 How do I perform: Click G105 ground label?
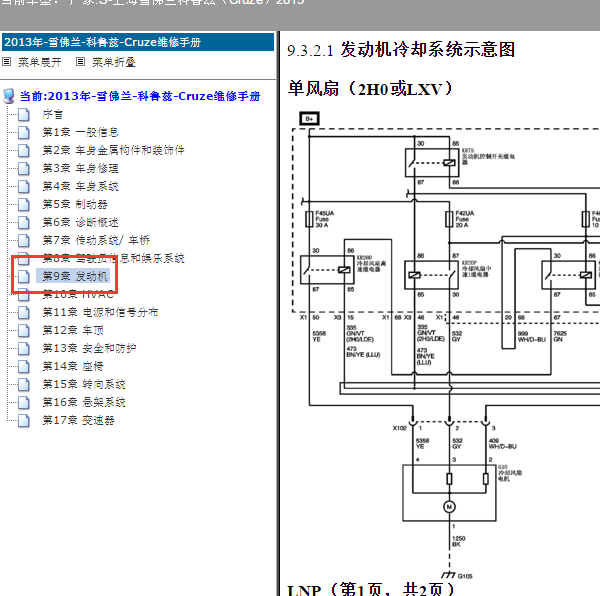pyautogui.click(x=465, y=576)
